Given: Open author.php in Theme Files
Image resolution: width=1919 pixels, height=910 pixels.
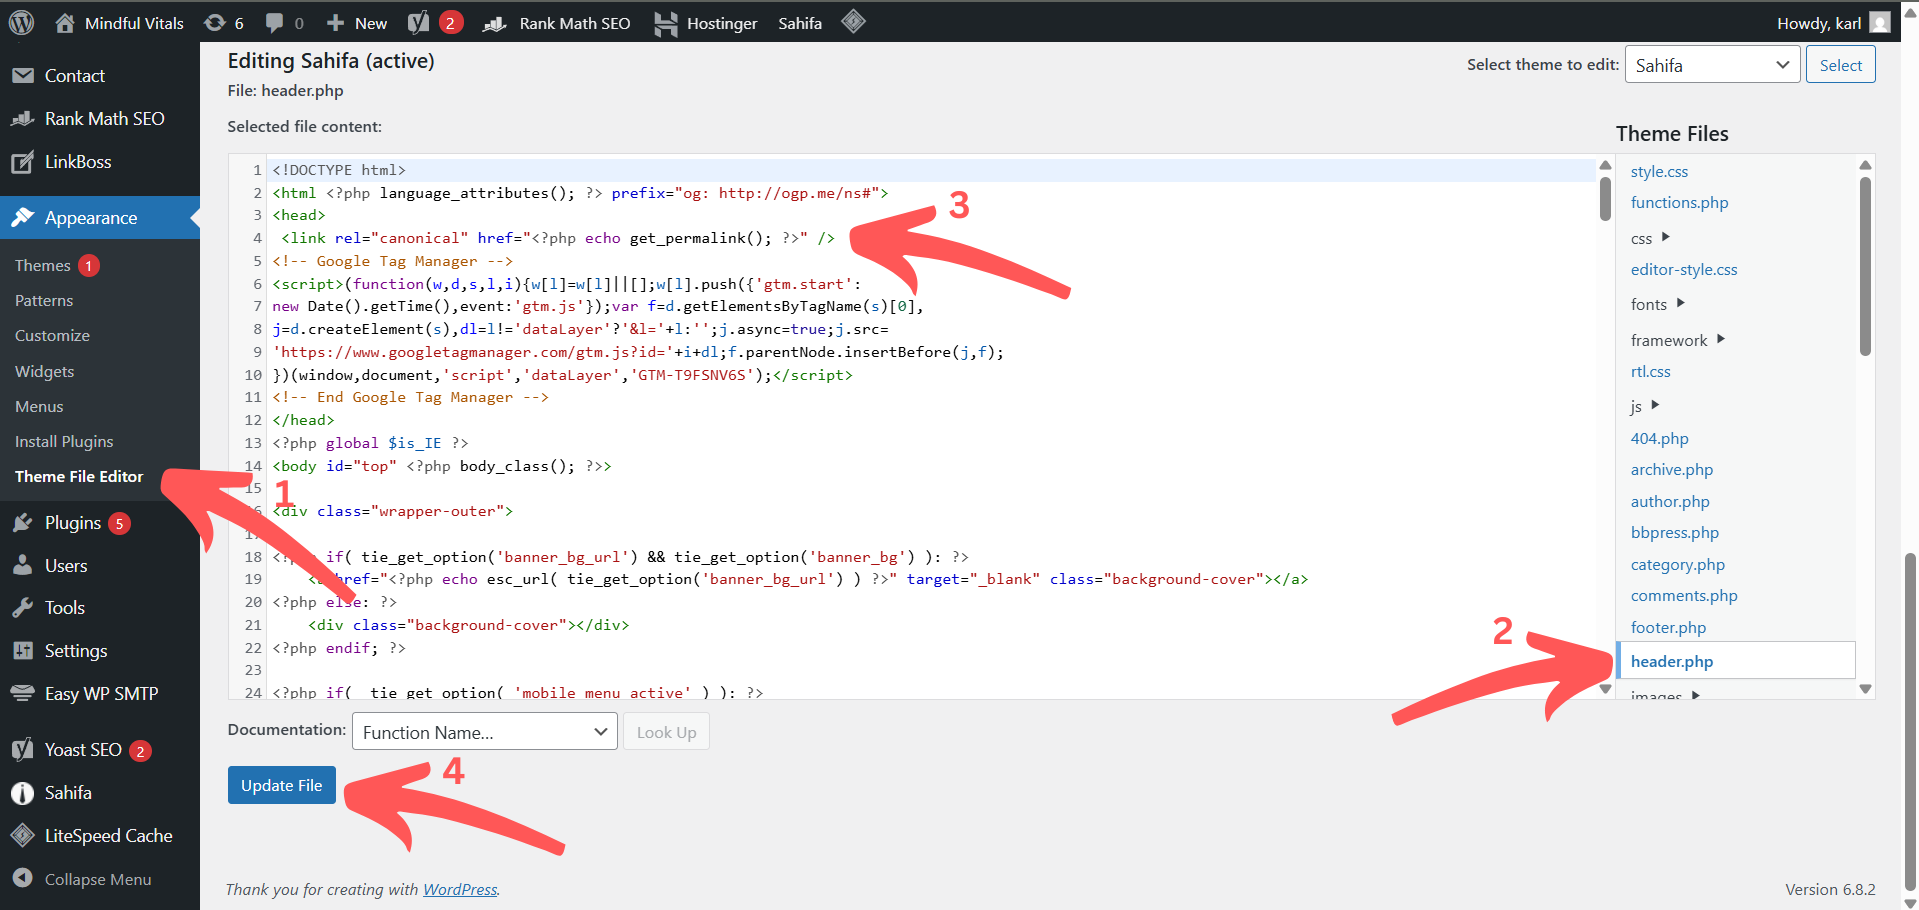Looking at the screenshot, I should 1670,501.
